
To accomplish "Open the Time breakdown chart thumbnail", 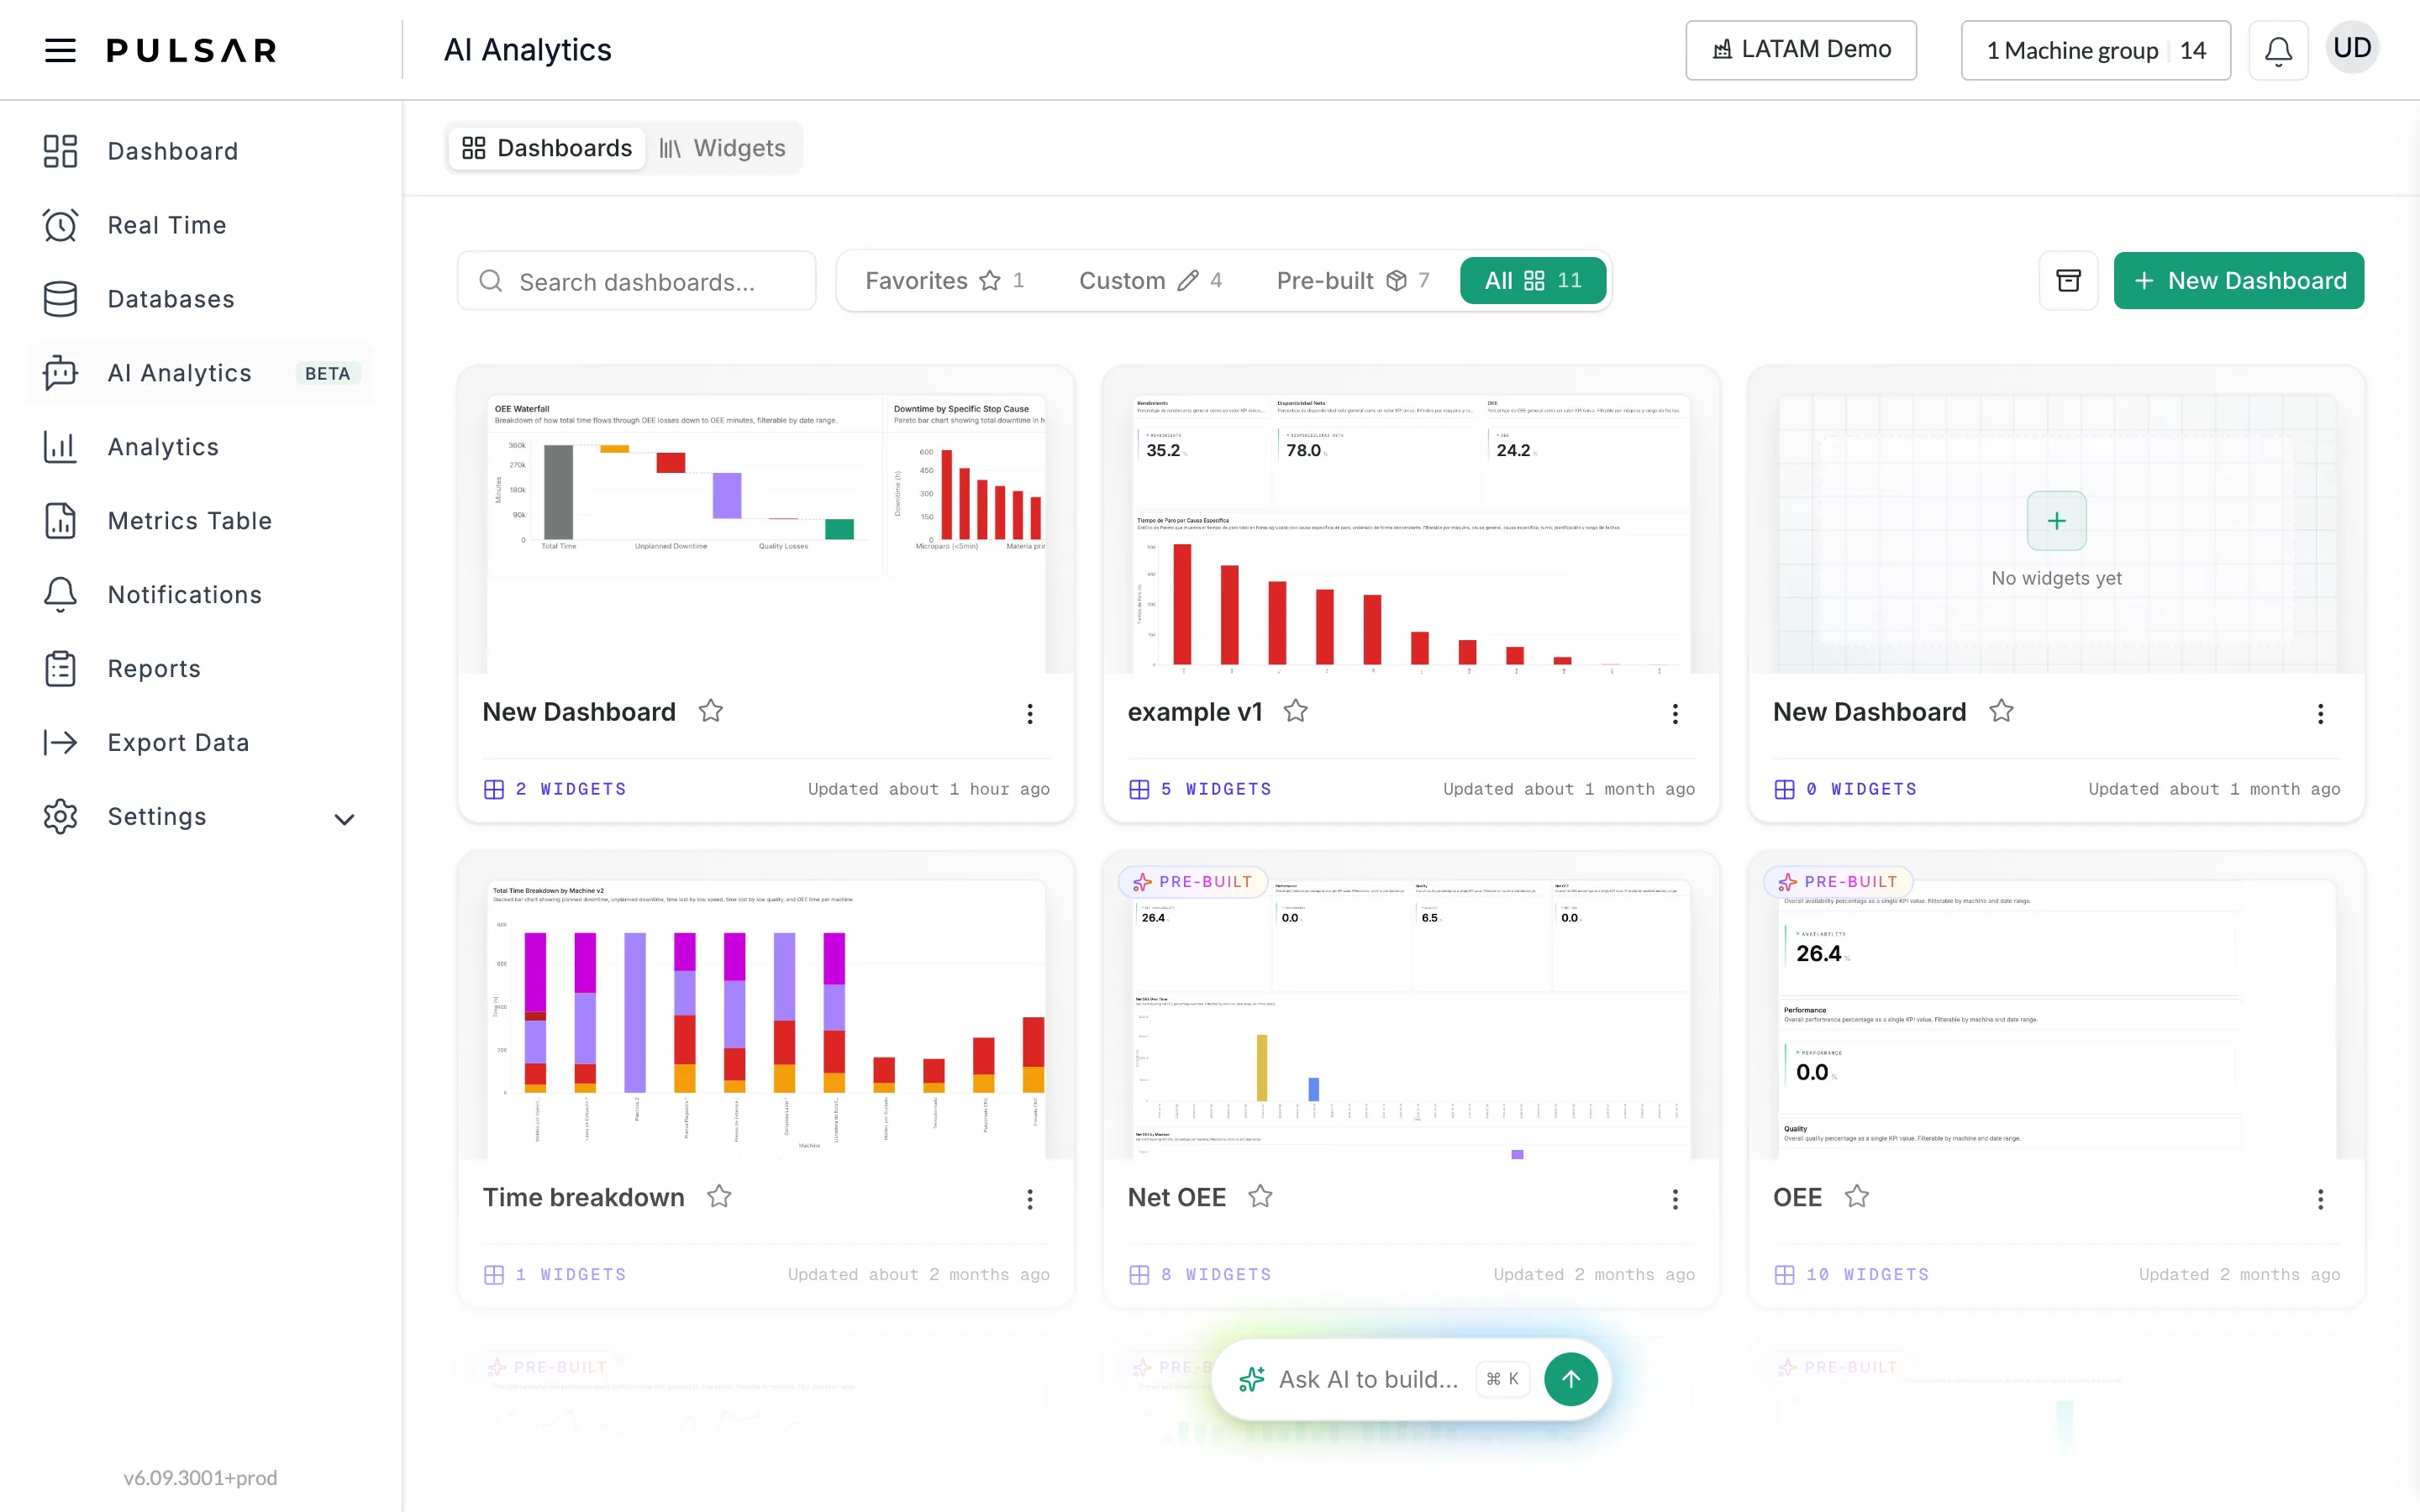I will [x=766, y=1018].
